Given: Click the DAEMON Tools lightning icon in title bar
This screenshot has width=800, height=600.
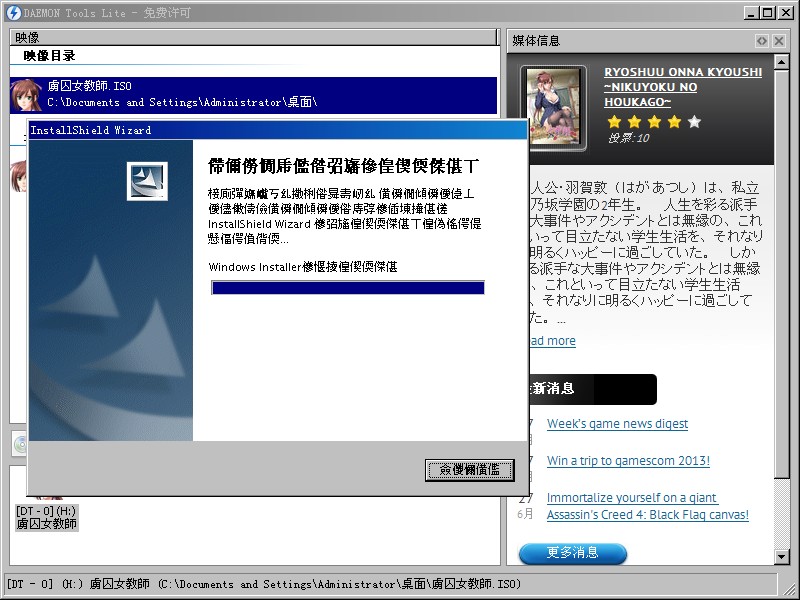Looking at the screenshot, I should pyautogui.click(x=14, y=12).
